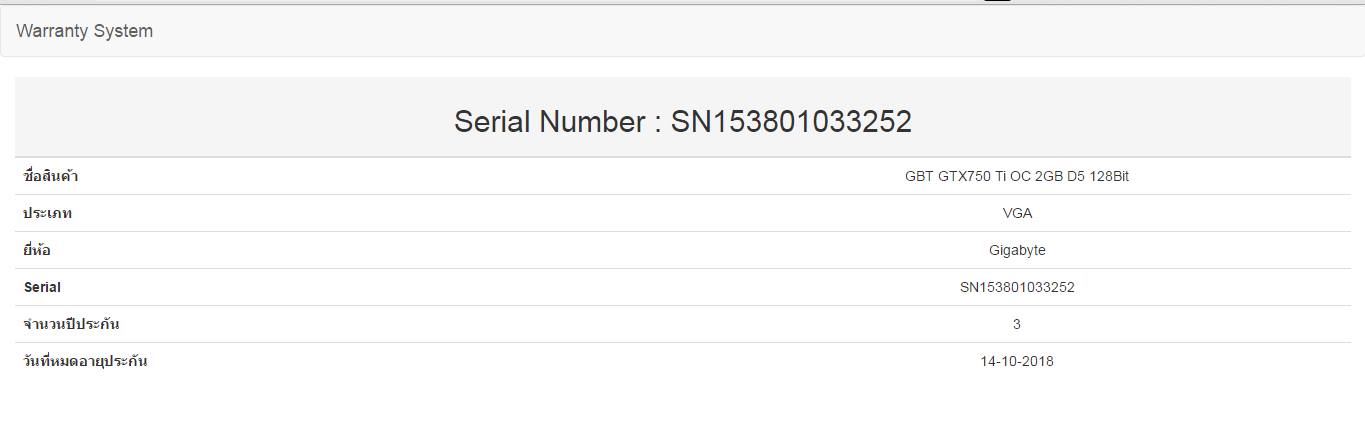This screenshot has height=438, width=1365.
Task: Click the bold Serial row label
Action: [42, 287]
